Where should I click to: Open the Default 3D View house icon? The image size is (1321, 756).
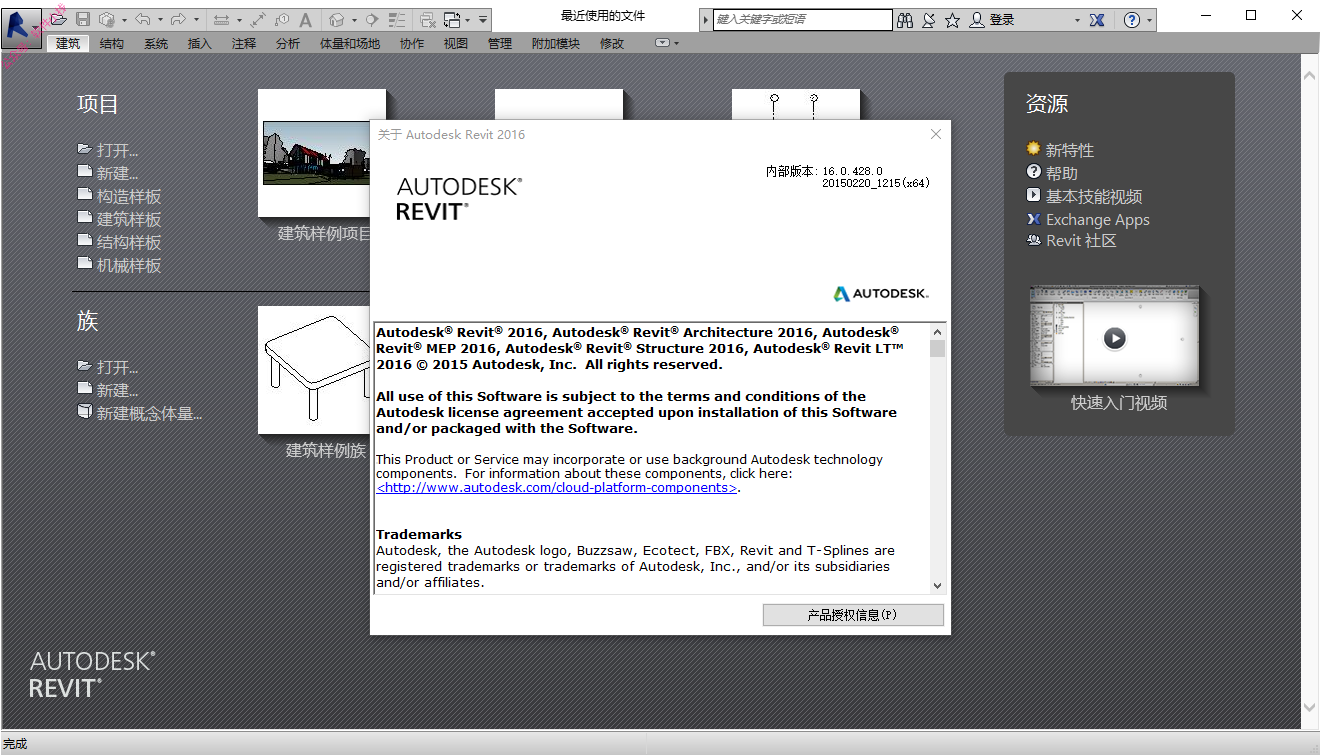336,19
